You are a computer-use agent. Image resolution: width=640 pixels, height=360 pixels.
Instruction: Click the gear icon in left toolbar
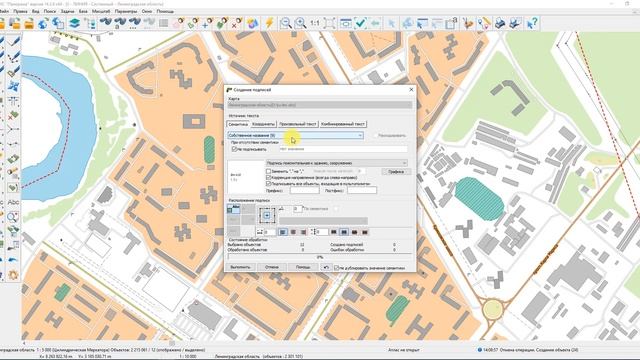tap(13, 275)
